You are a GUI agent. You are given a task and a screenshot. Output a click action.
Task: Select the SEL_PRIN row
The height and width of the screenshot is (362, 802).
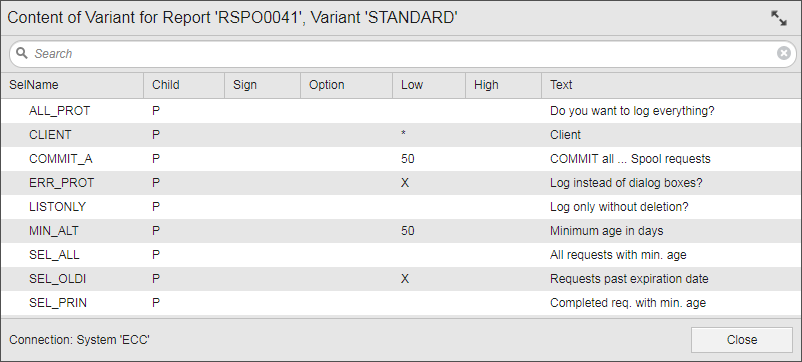[401, 303]
